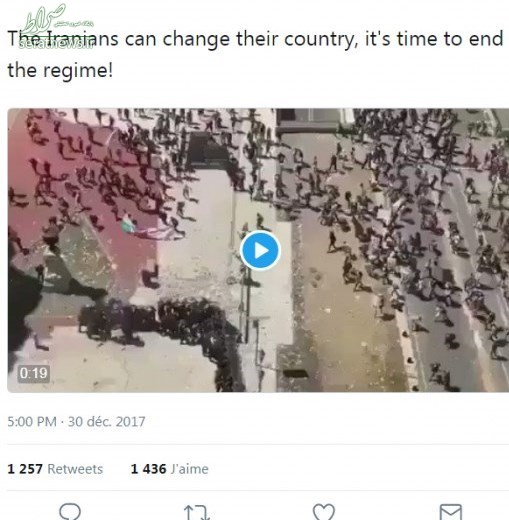Open the 5:00 PM tweet timestamp
This screenshot has width=509, height=520.
coord(32,422)
